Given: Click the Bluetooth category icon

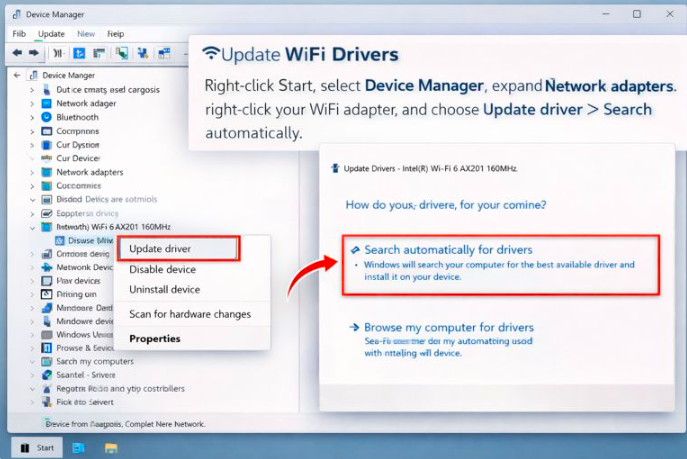Looking at the screenshot, I should click(x=46, y=117).
